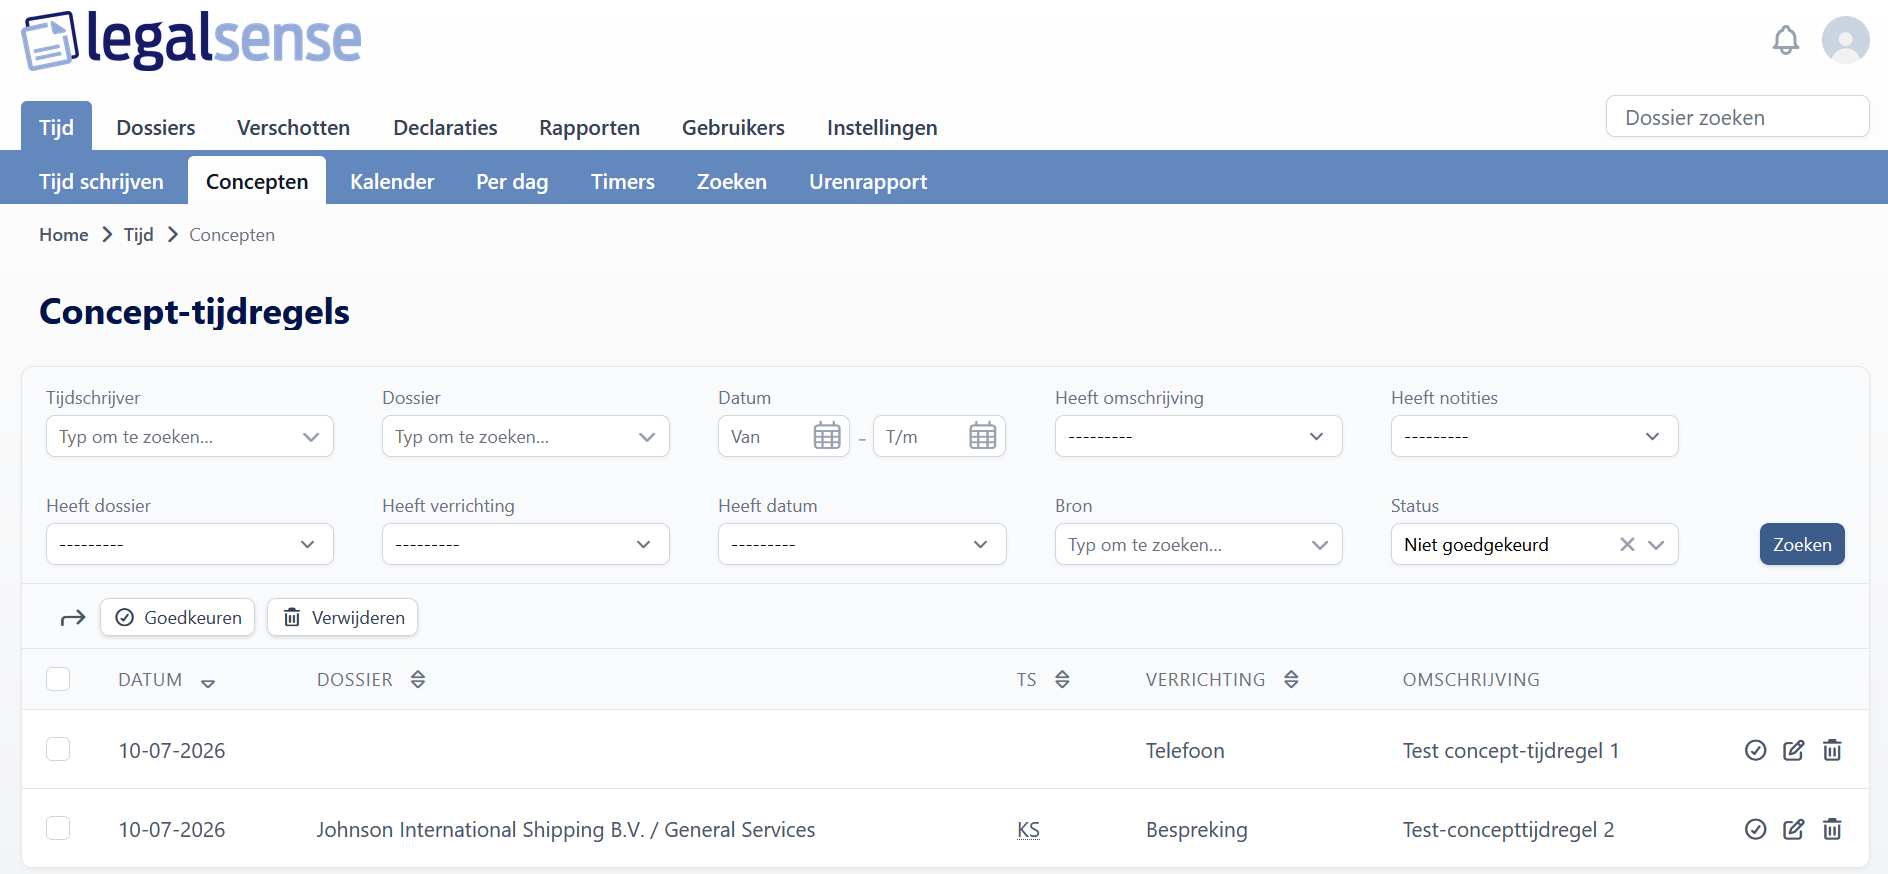The height and width of the screenshot is (874, 1888).
Task: Click the Bespreking verrichting cell
Action: pyautogui.click(x=1196, y=829)
